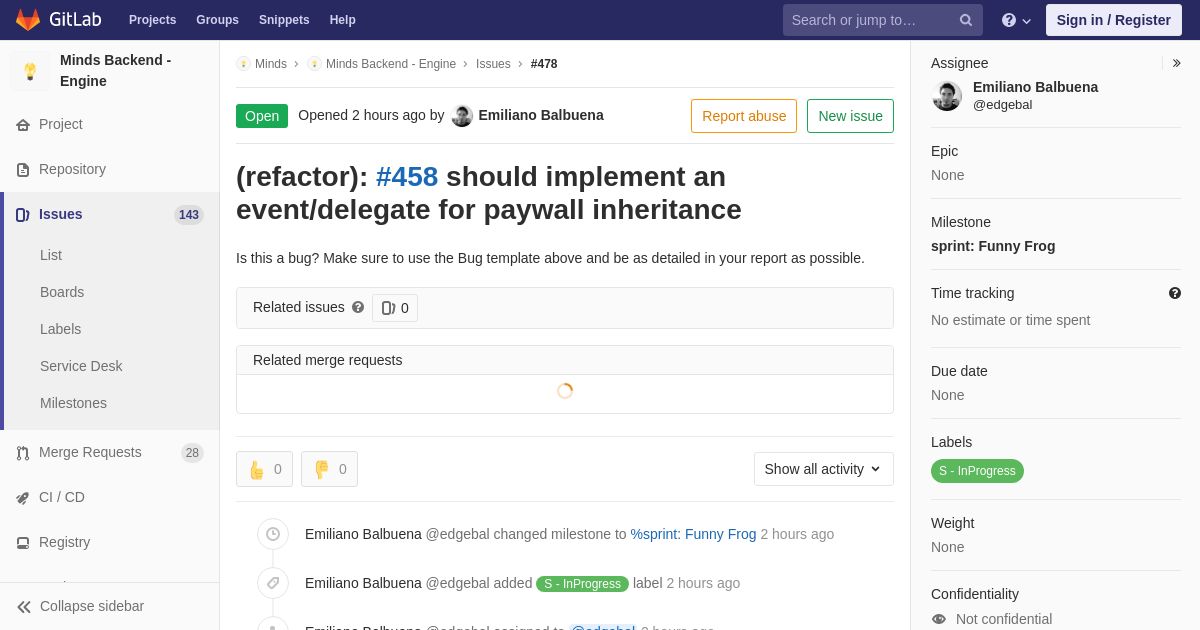
Task: Click Emiliano Balbuena's avatar beside 'Opened 2 hours ago by'
Action: (x=462, y=116)
